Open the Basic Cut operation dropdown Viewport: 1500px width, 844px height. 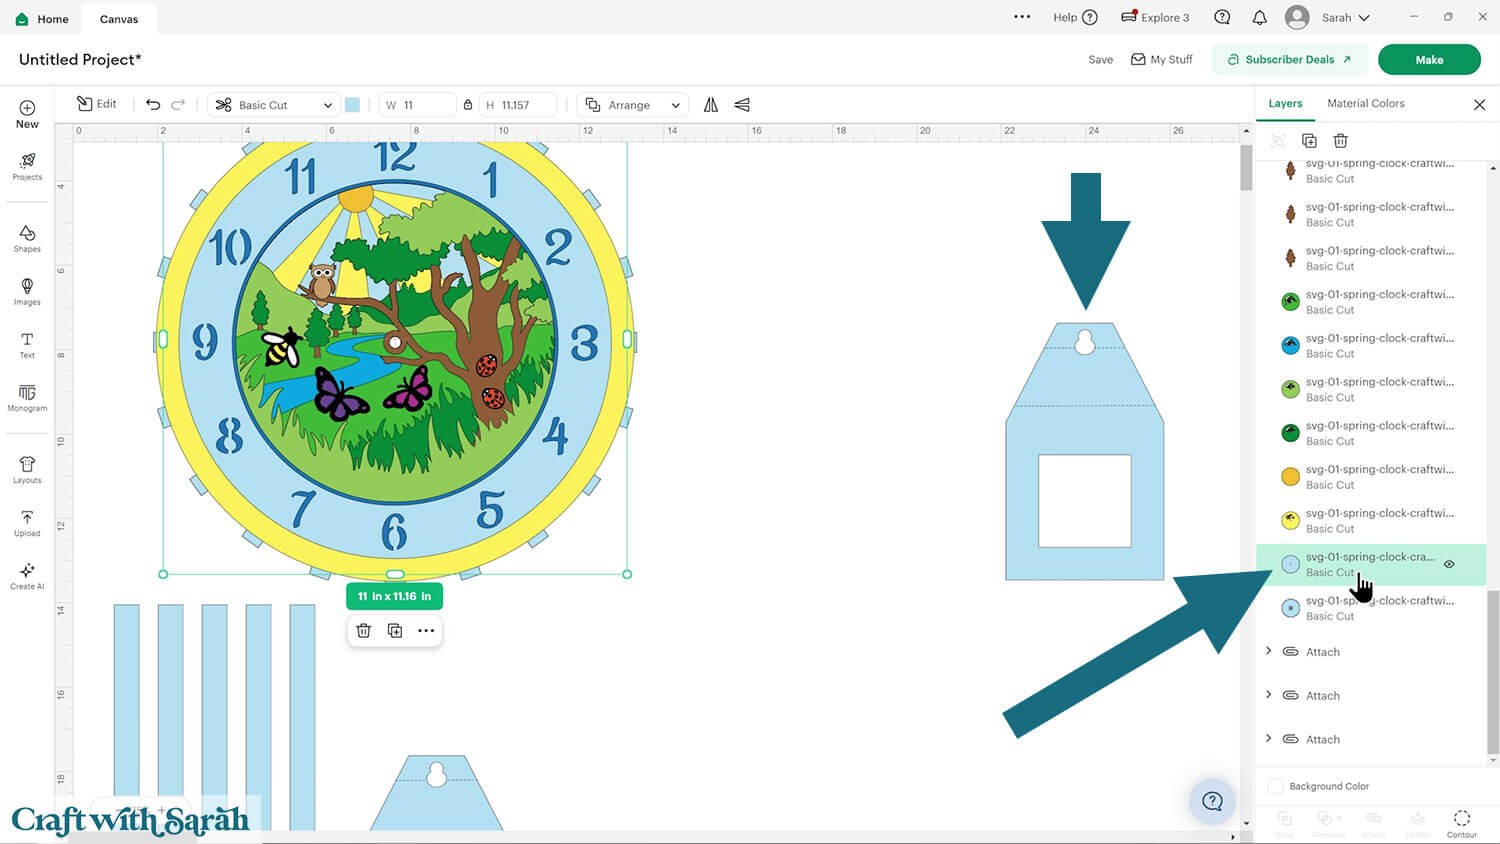point(273,105)
